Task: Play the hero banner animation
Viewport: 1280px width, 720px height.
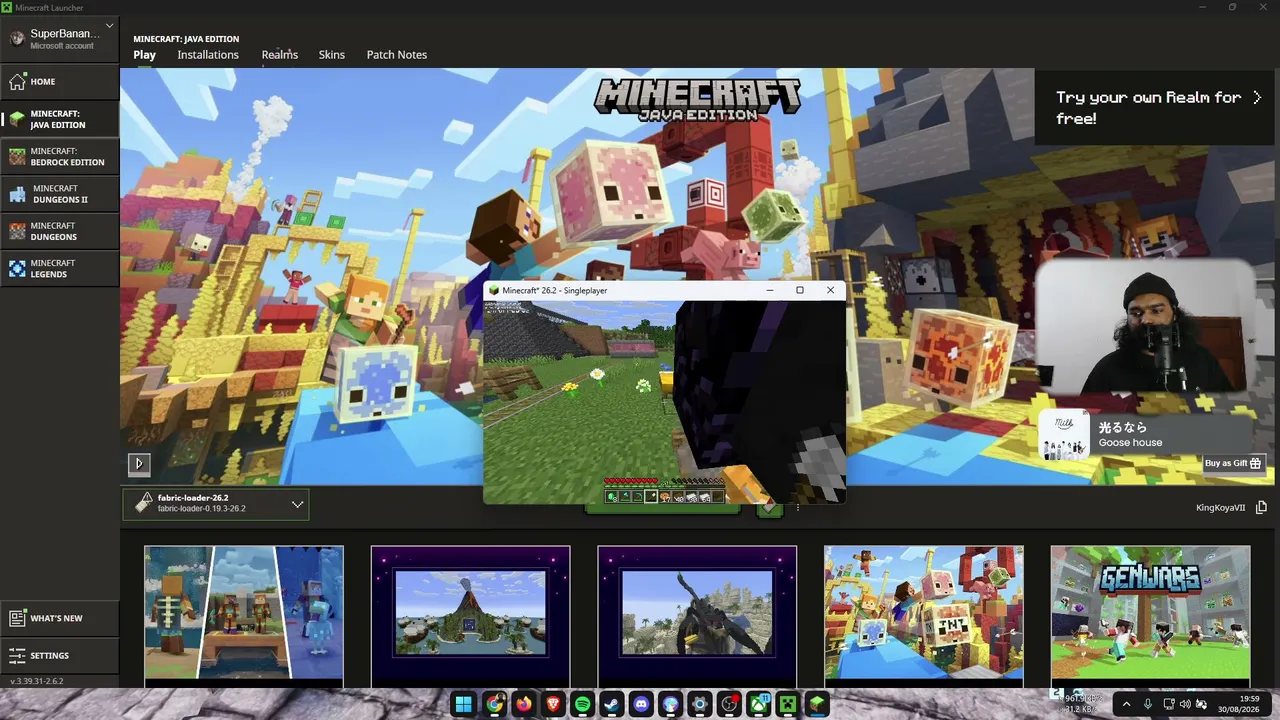Action: pyautogui.click(x=139, y=463)
